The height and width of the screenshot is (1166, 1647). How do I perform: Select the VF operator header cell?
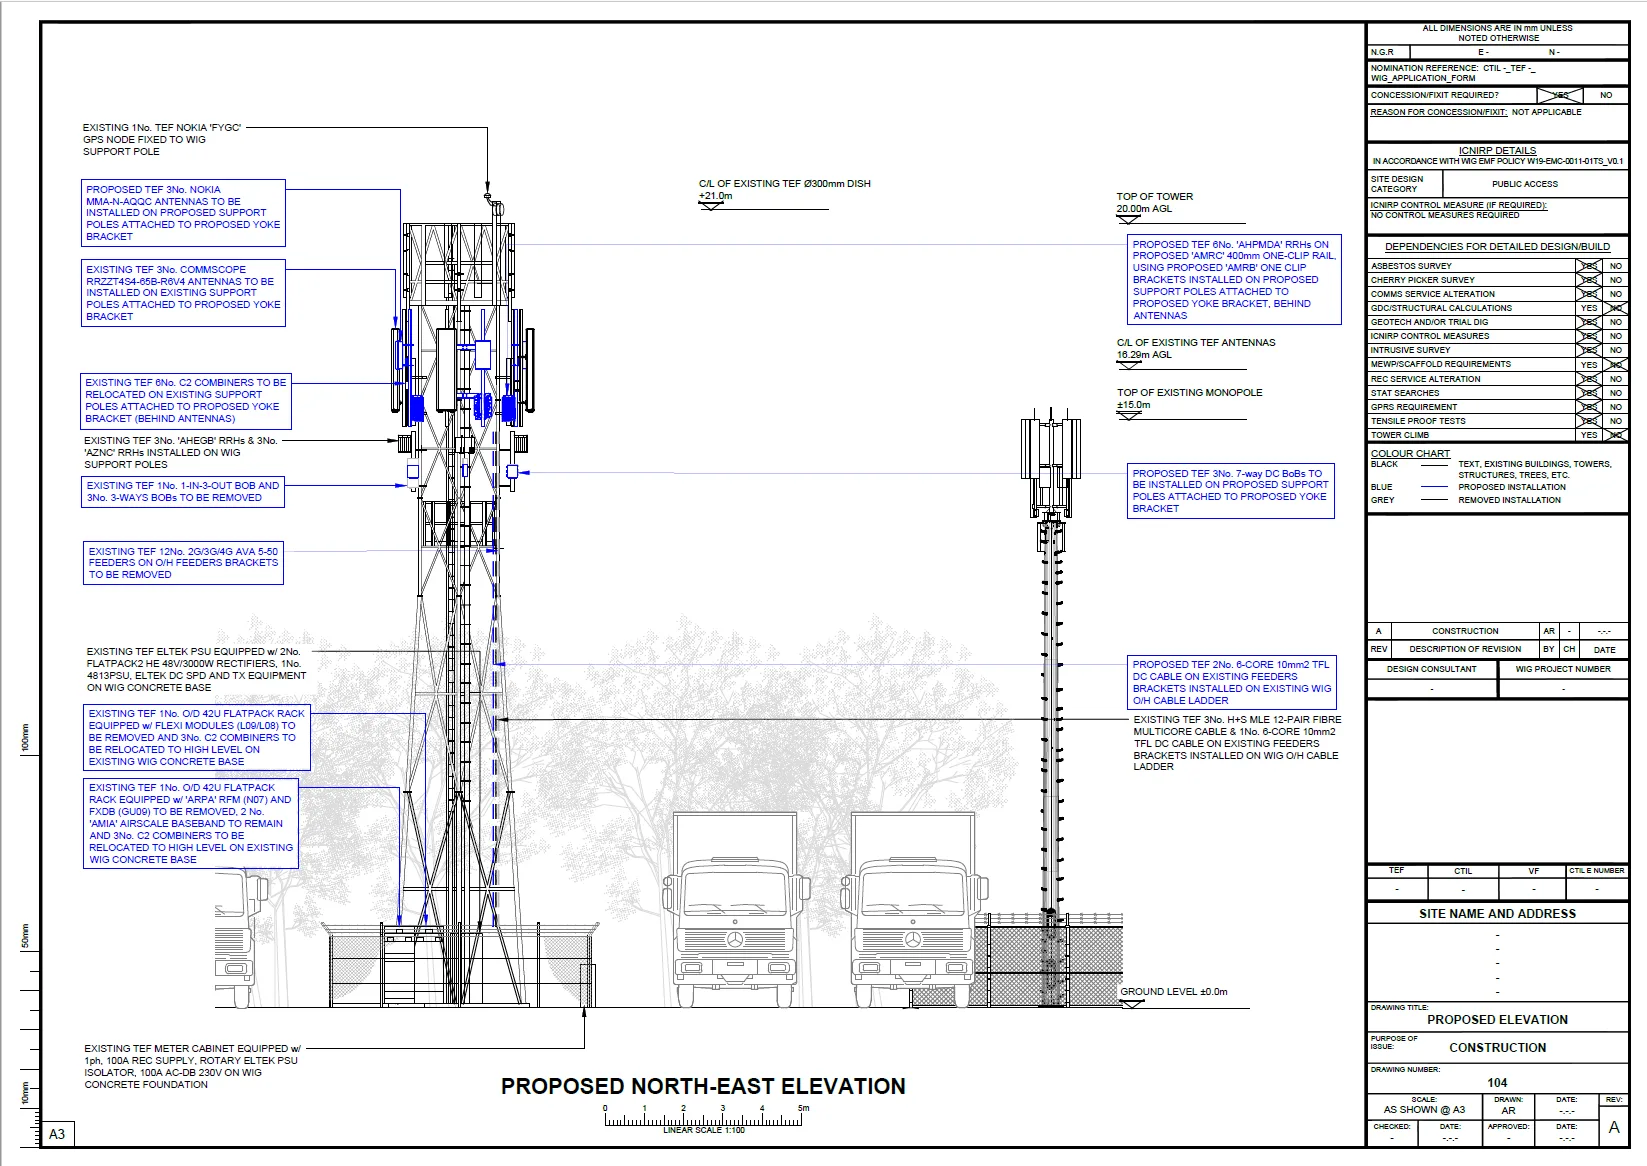pyautogui.click(x=1532, y=871)
